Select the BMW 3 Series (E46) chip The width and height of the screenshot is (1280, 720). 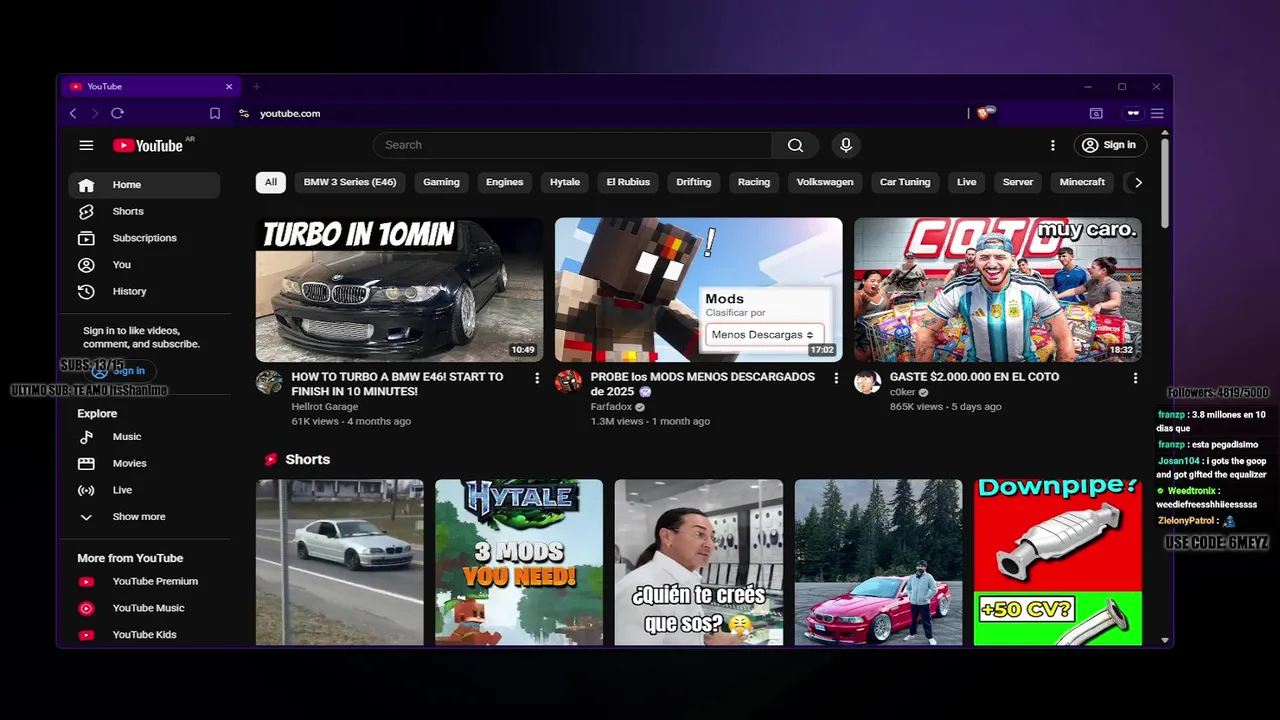tap(350, 182)
